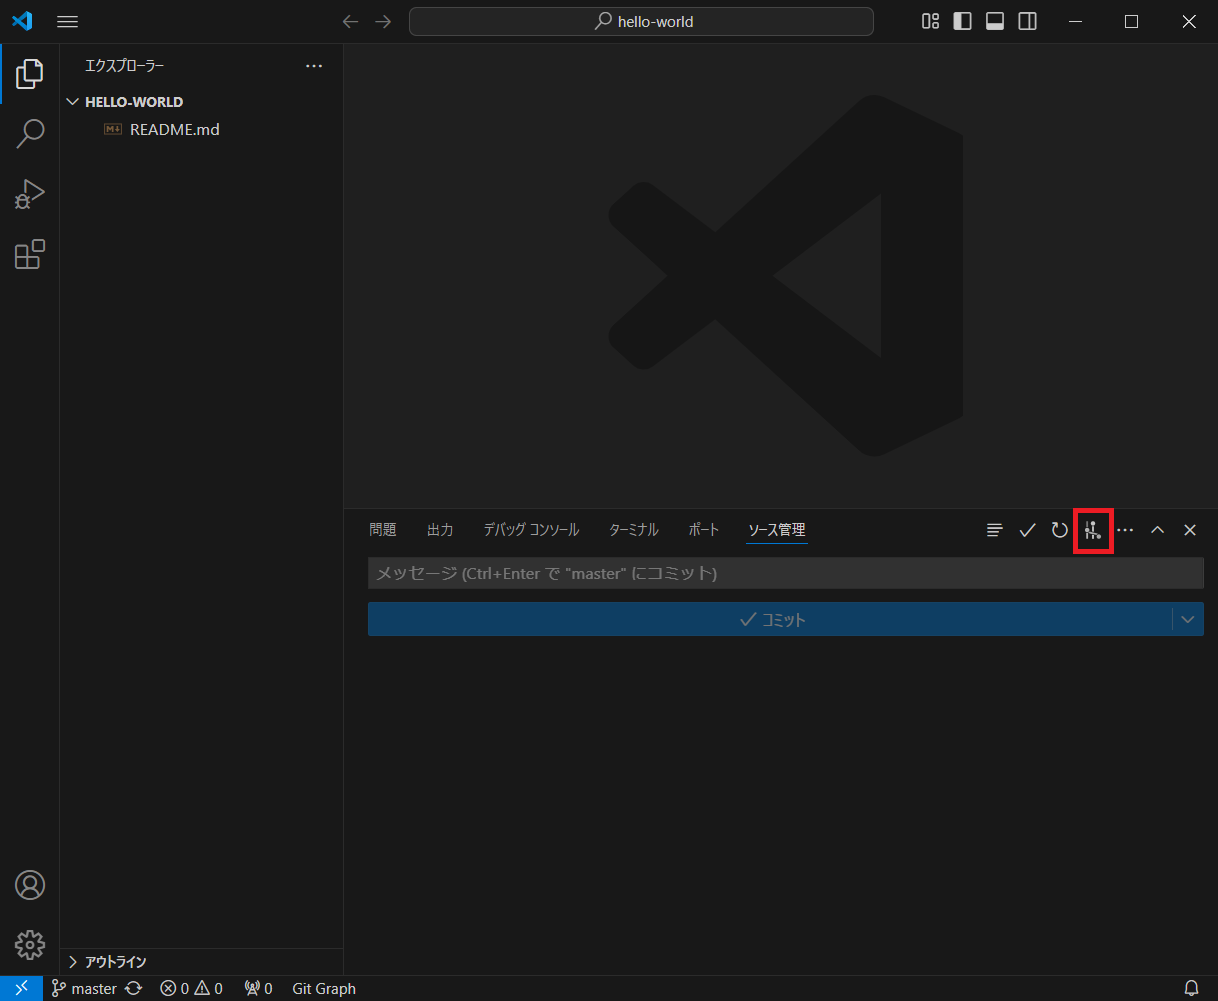Open Run and Debug view
The width and height of the screenshot is (1218, 1001).
(x=30, y=194)
